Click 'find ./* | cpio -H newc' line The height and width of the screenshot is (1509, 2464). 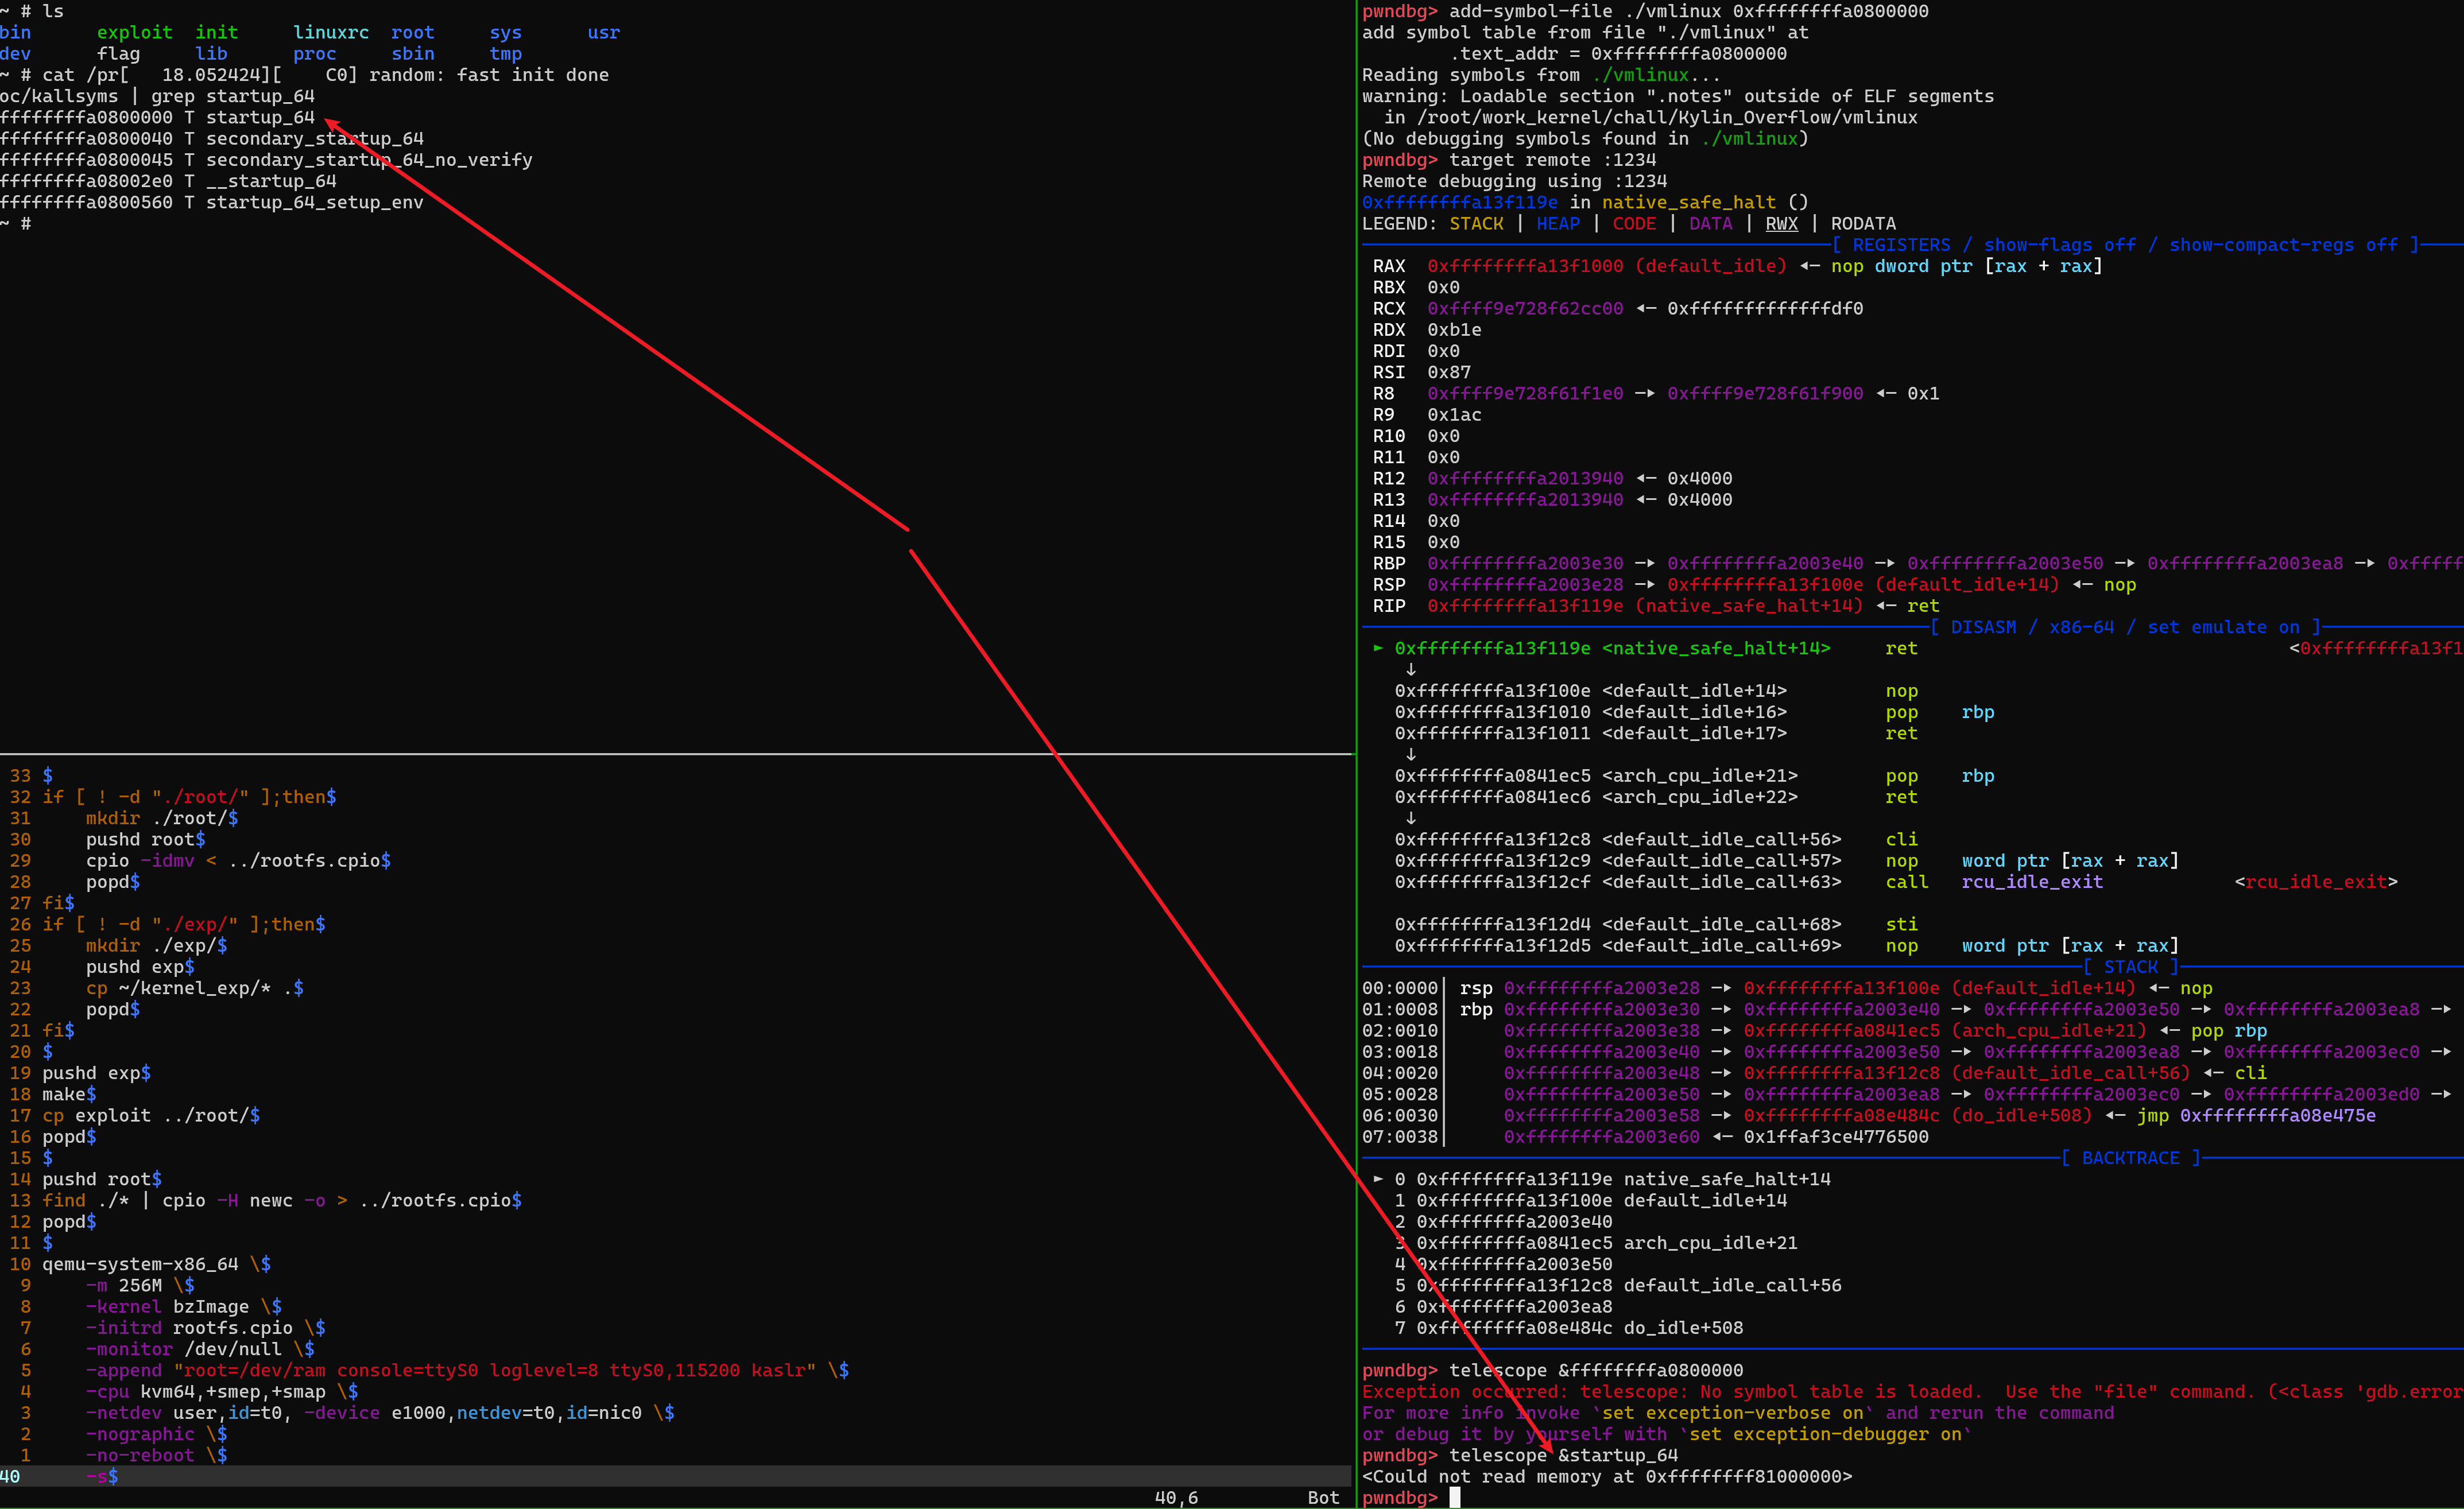click(x=281, y=1201)
